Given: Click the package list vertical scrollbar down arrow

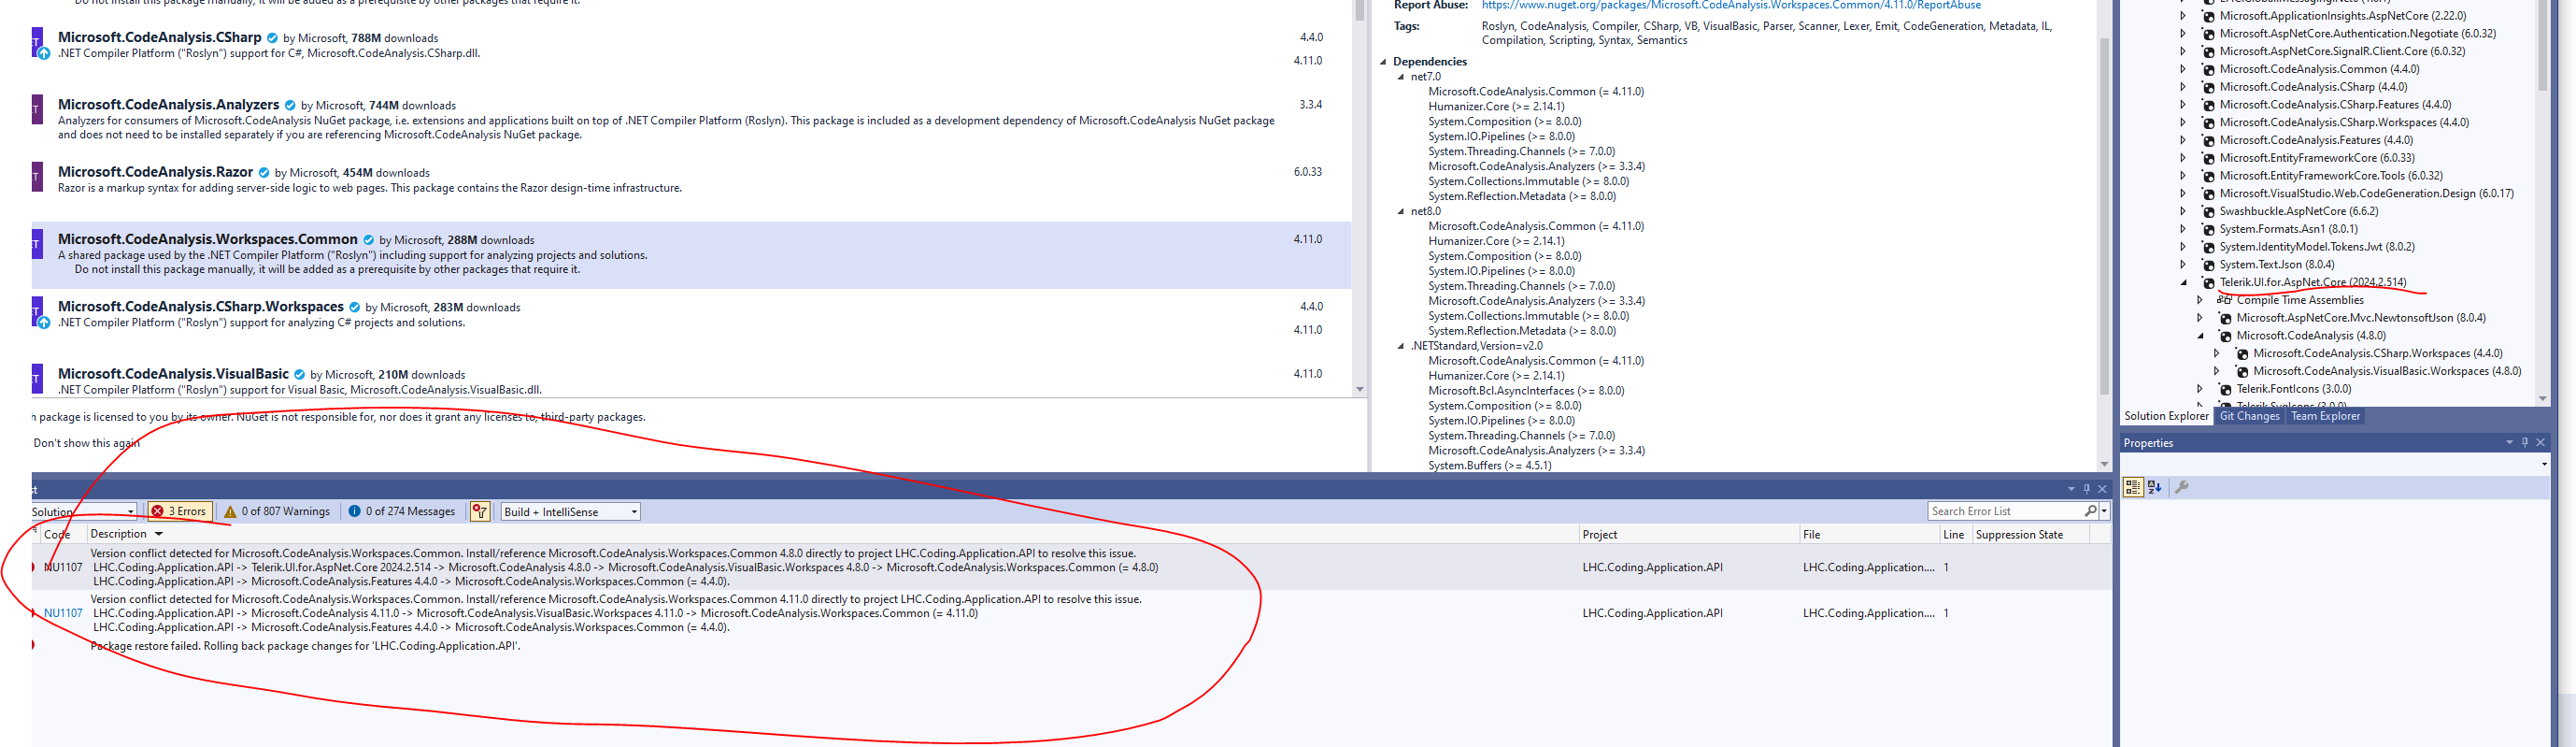Looking at the screenshot, I should click(x=1360, y=390).
